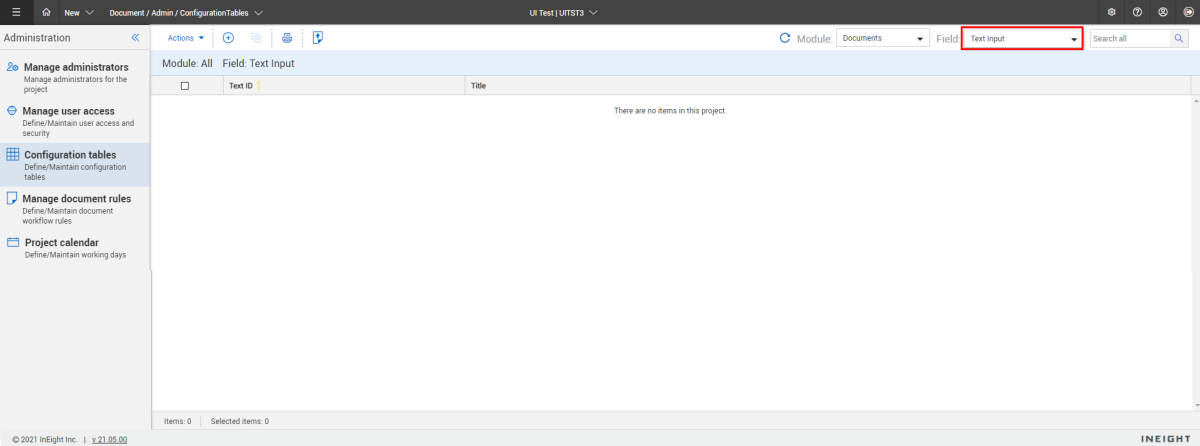Click the Search all input field

[1130, 38]
